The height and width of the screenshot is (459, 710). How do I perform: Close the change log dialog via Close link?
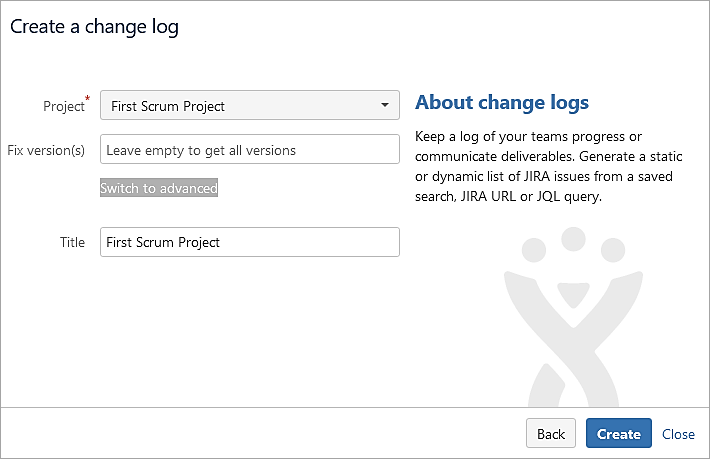pos(678,434)
